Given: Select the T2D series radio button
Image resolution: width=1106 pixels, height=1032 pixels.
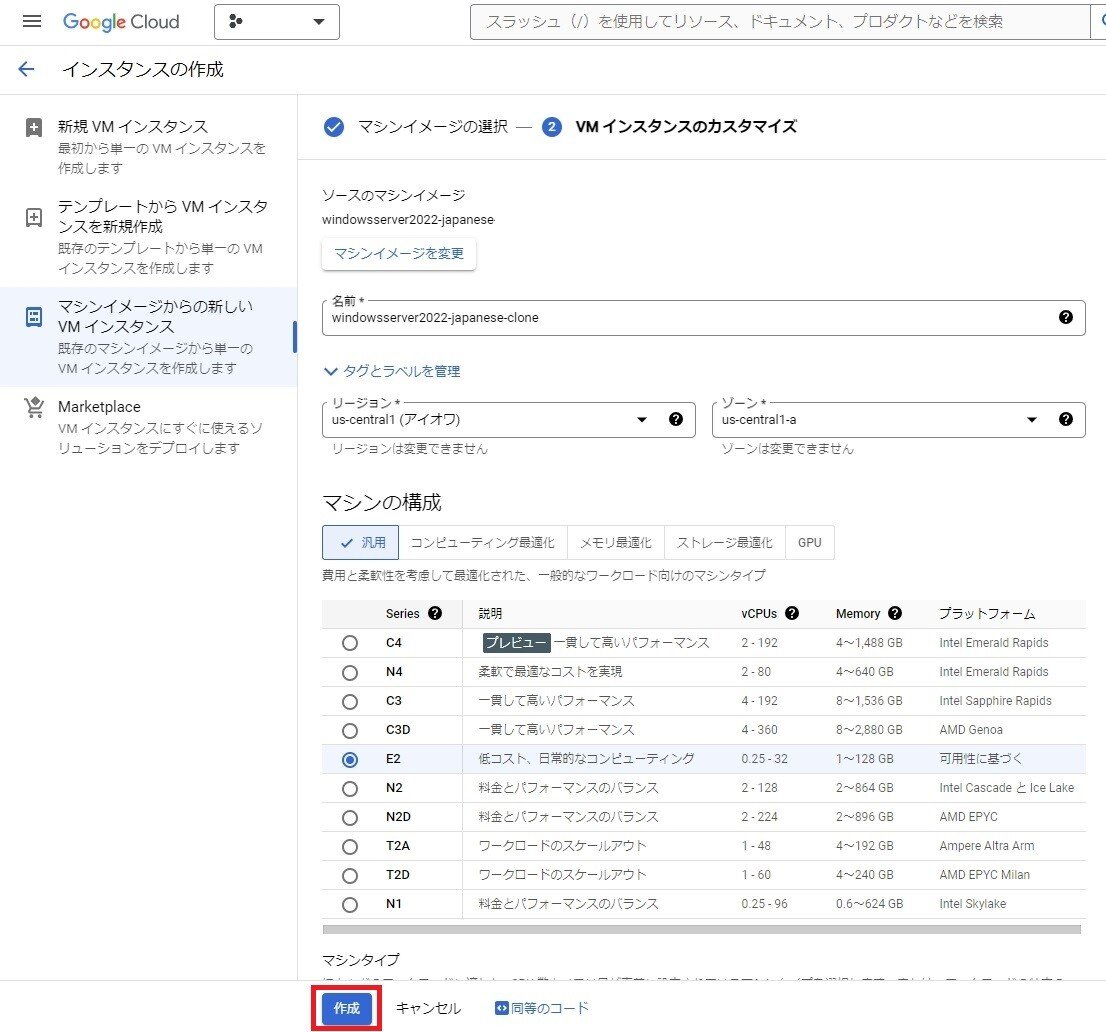Looking at the screenshot, I should coord(350,875).
